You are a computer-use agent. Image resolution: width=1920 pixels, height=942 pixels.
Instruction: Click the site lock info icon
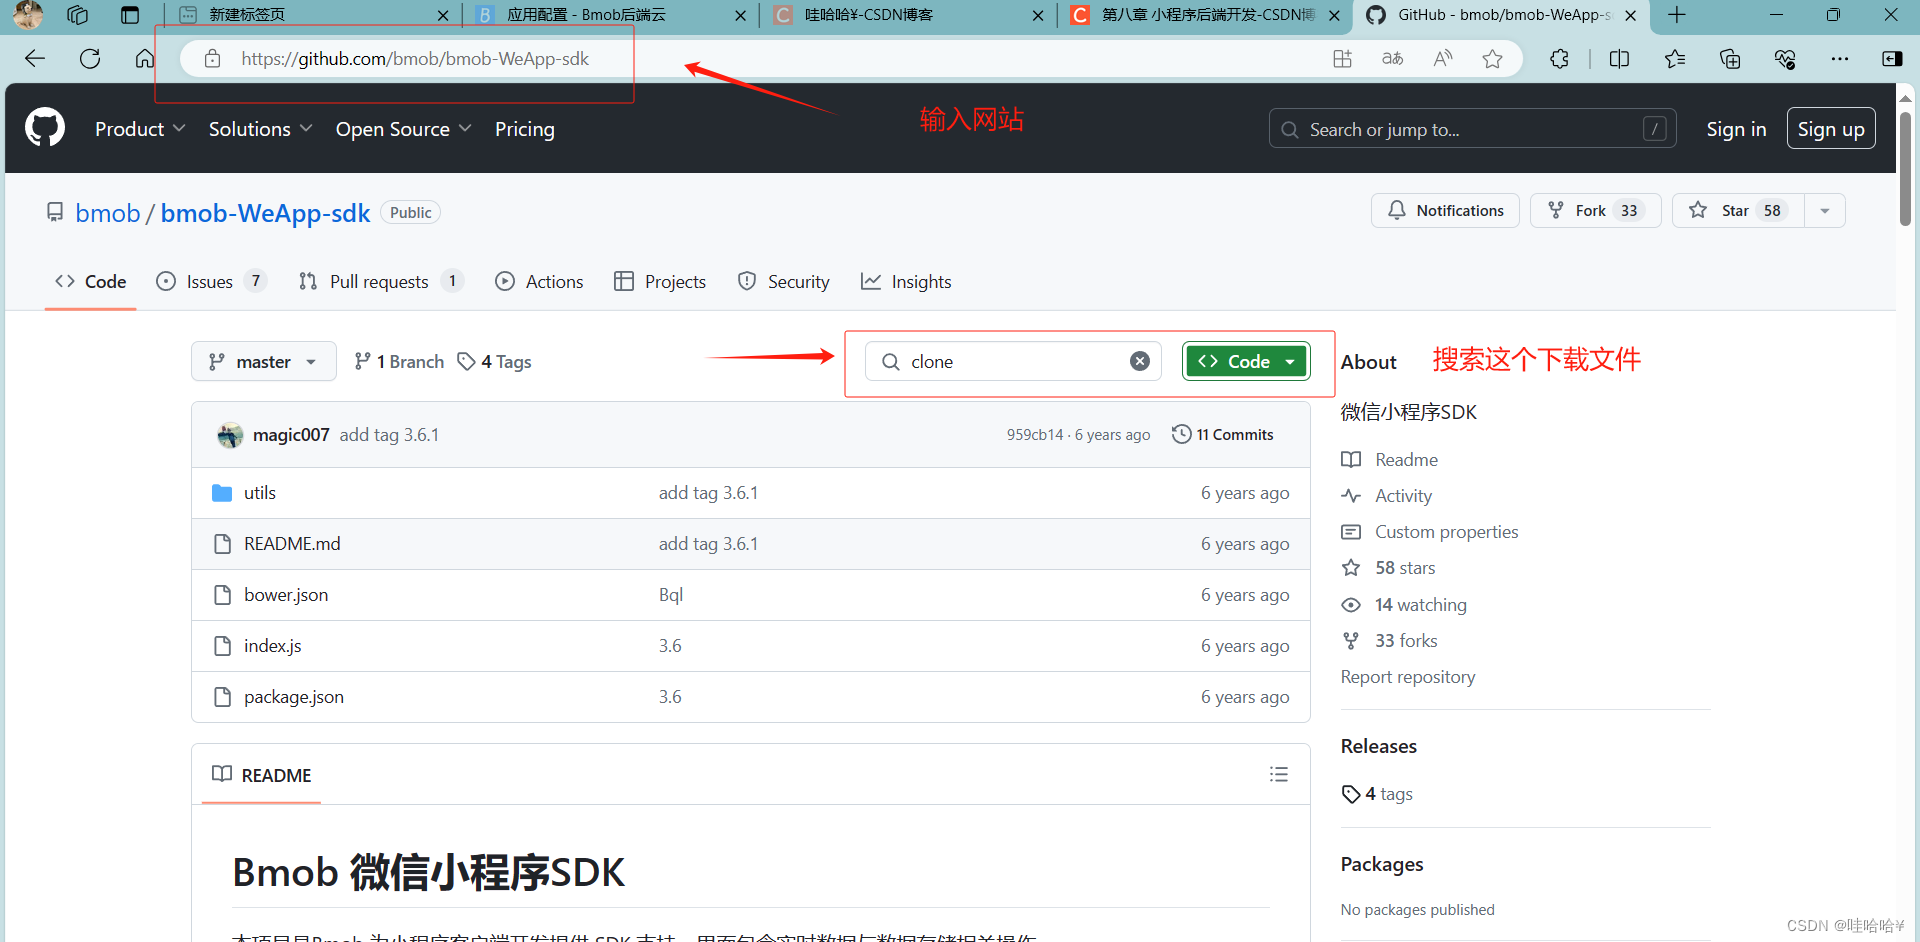coord(212,59)
